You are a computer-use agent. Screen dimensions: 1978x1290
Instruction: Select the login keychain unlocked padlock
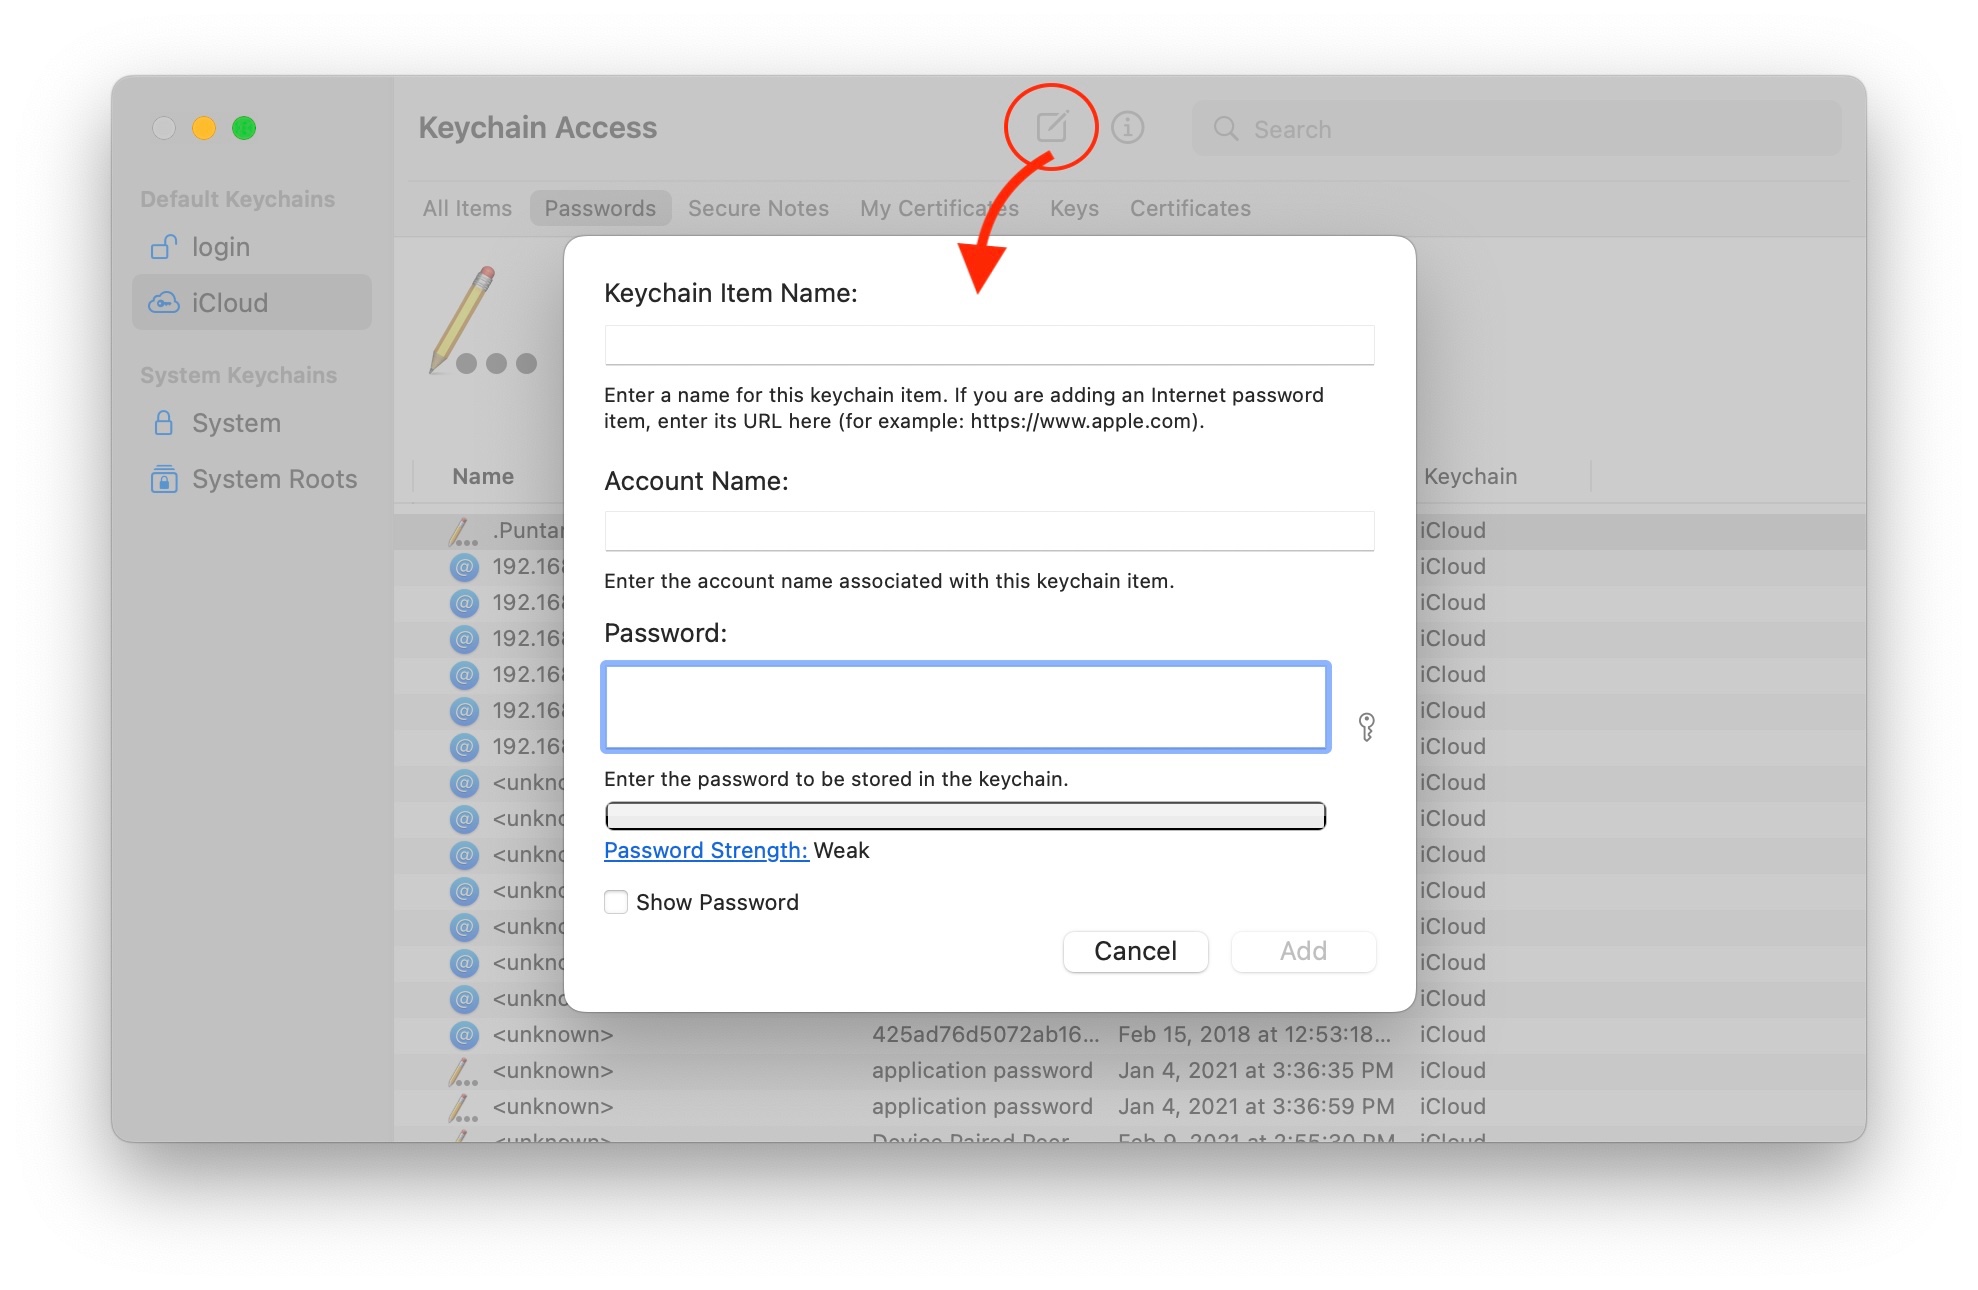coord(163,247)
